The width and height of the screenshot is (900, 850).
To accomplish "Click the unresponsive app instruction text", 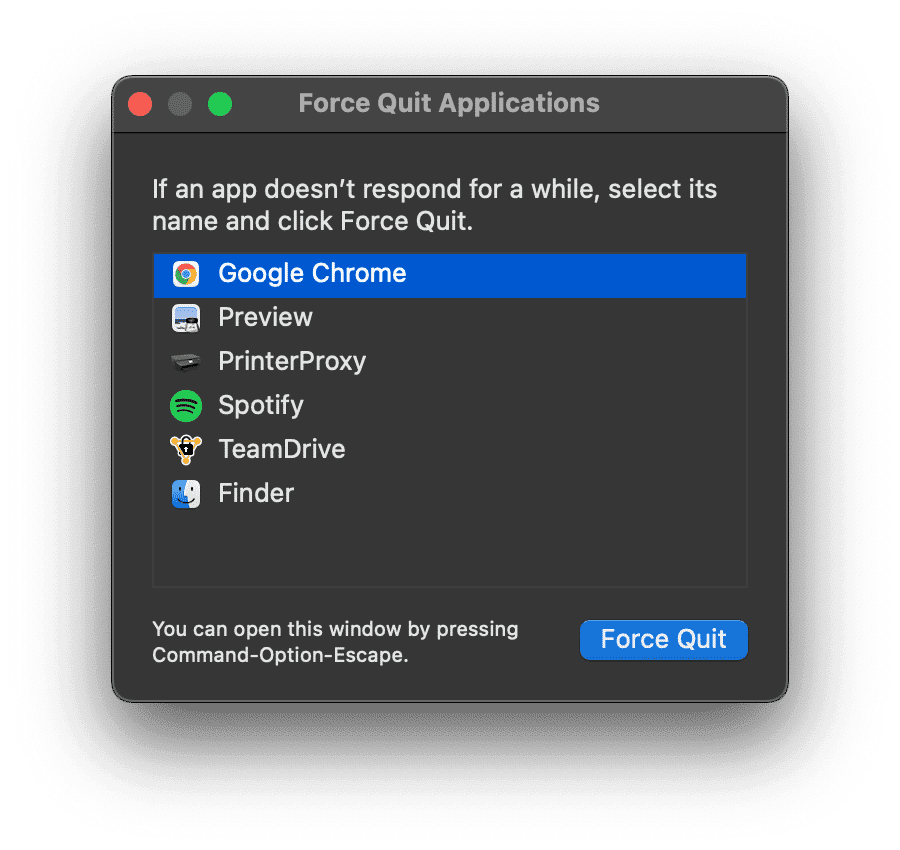I will 435,204.
